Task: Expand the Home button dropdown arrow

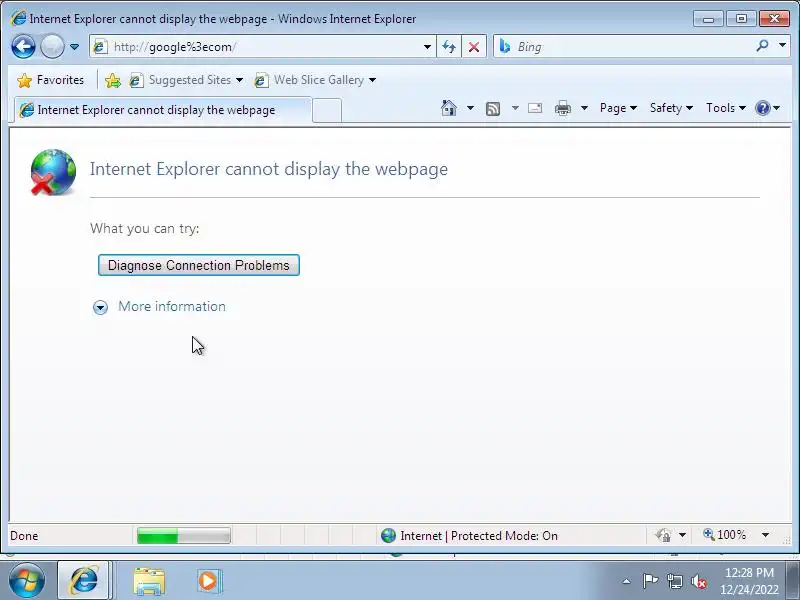Action: point(470,108)
